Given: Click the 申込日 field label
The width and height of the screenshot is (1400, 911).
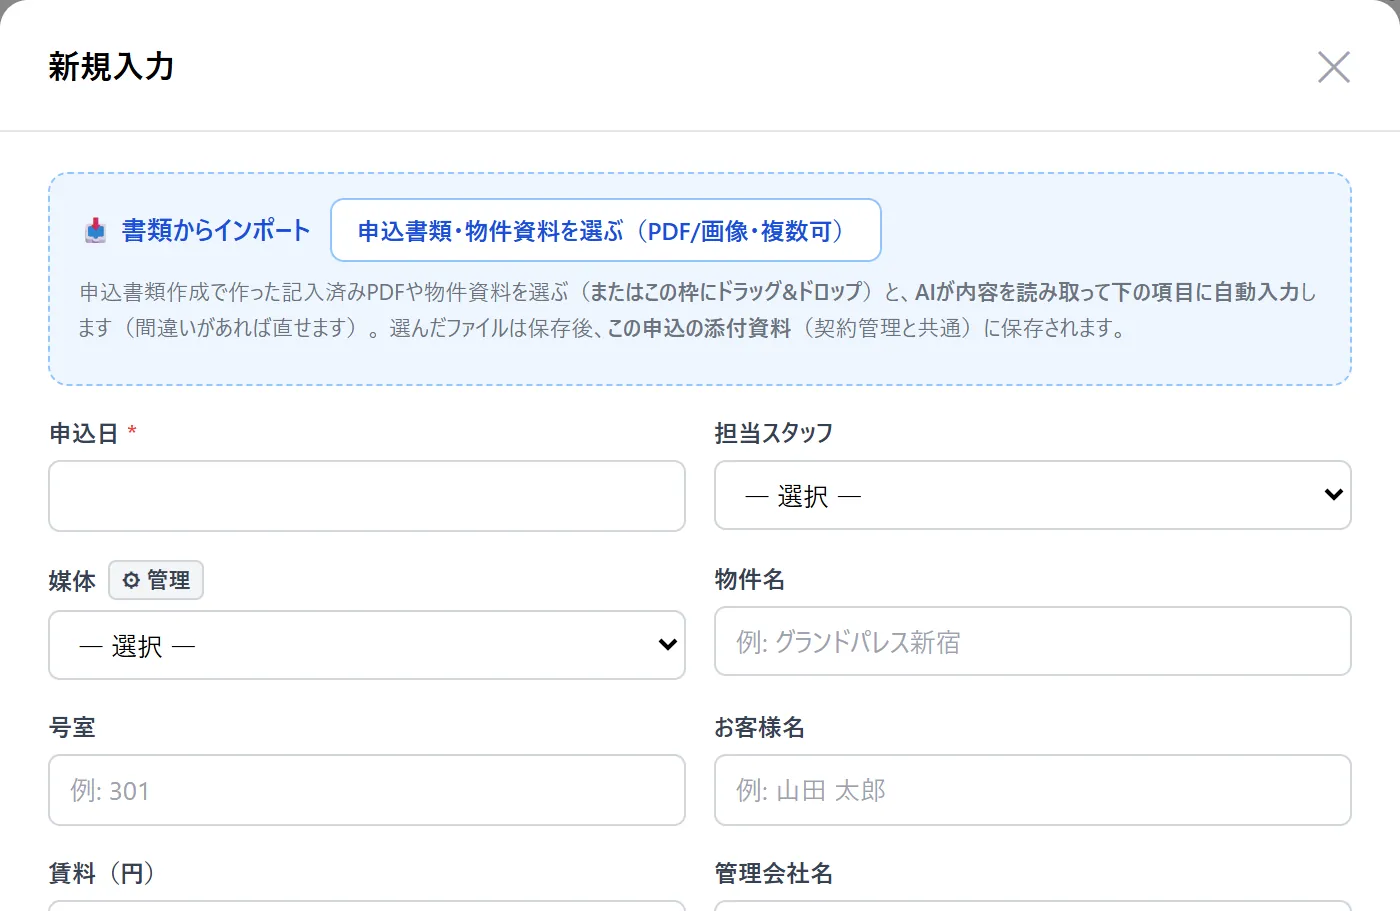Looking at the screenshot, I should (84, 433).
